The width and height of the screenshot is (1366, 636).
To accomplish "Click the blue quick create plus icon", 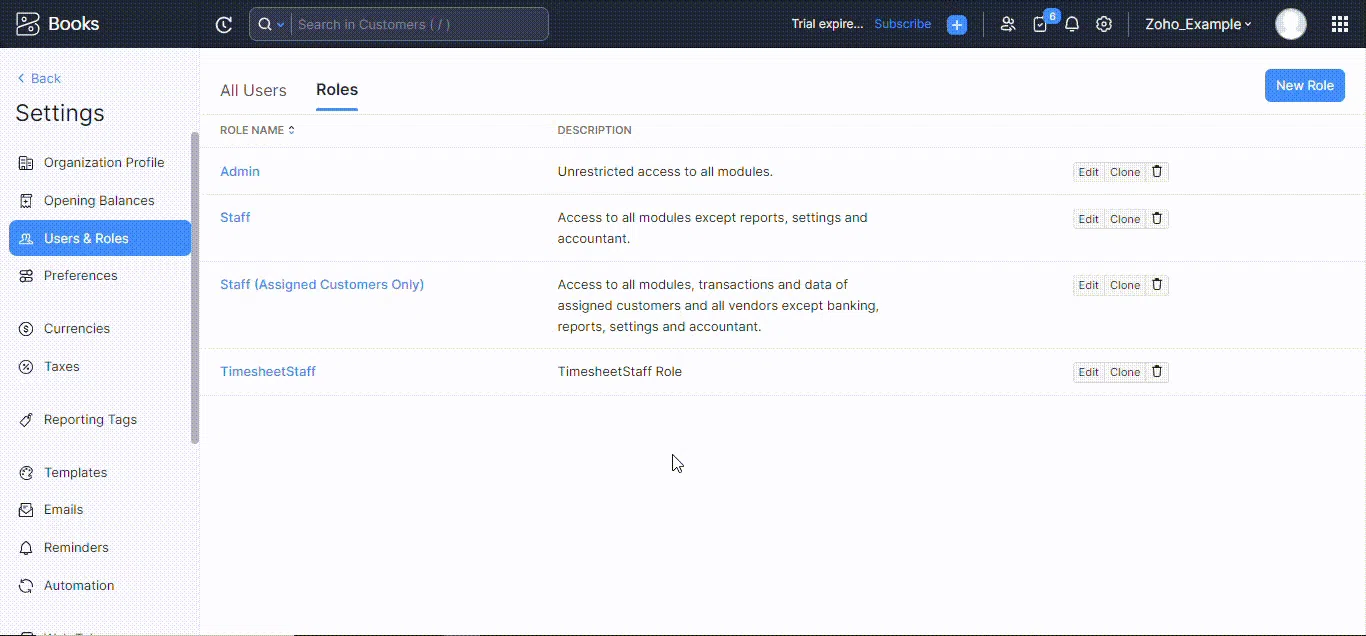I will point(957,25).
